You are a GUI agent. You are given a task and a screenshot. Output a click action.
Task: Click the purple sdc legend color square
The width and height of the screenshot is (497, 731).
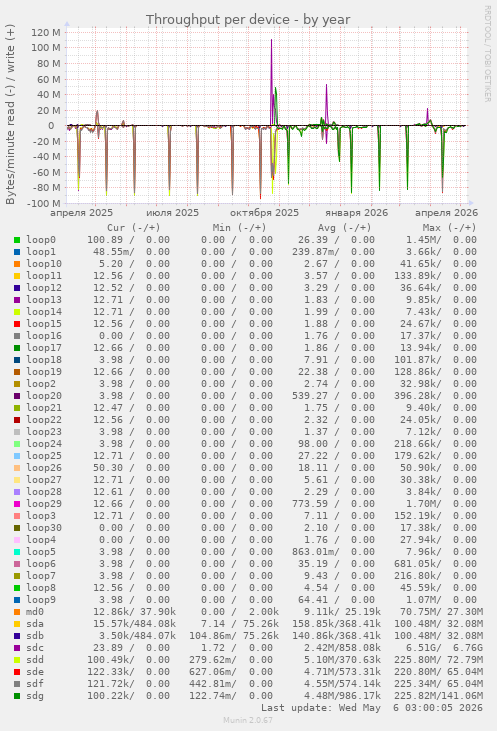pyautogui.click(x=17, y=648)
